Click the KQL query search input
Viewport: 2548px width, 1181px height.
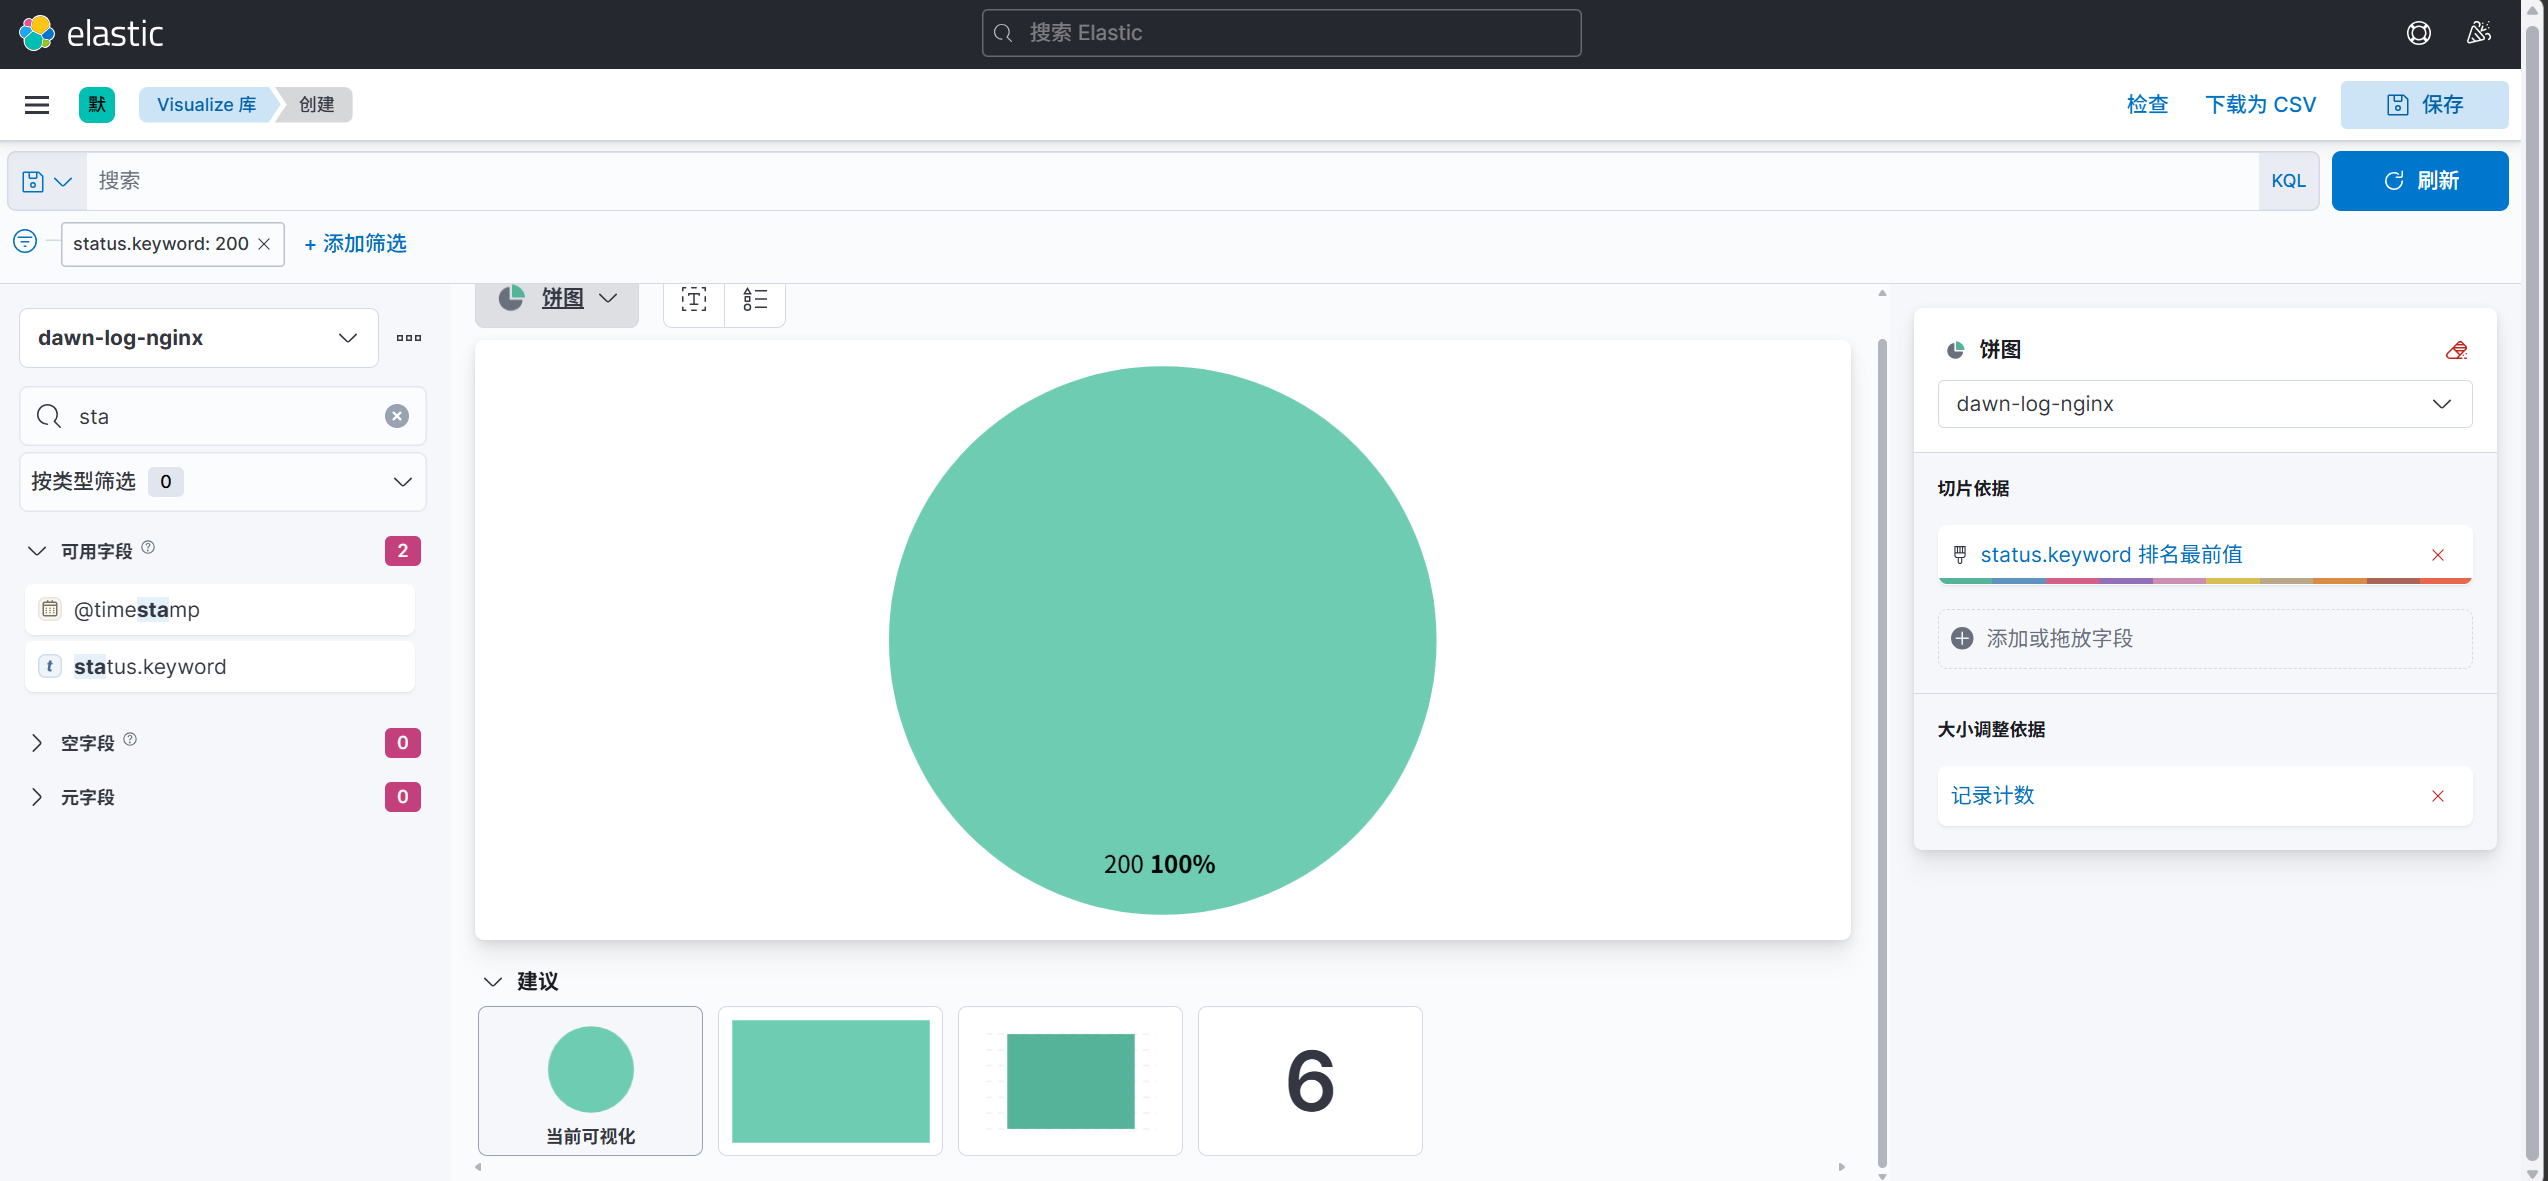(x=1172, y=181)
